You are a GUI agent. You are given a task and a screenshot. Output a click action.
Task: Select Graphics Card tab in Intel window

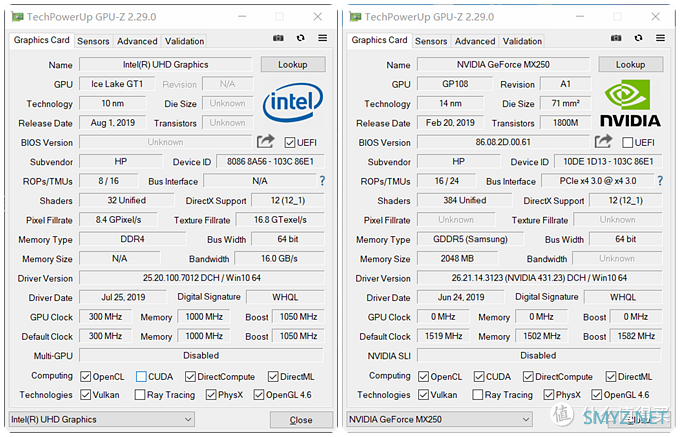(x=42, y=40)
